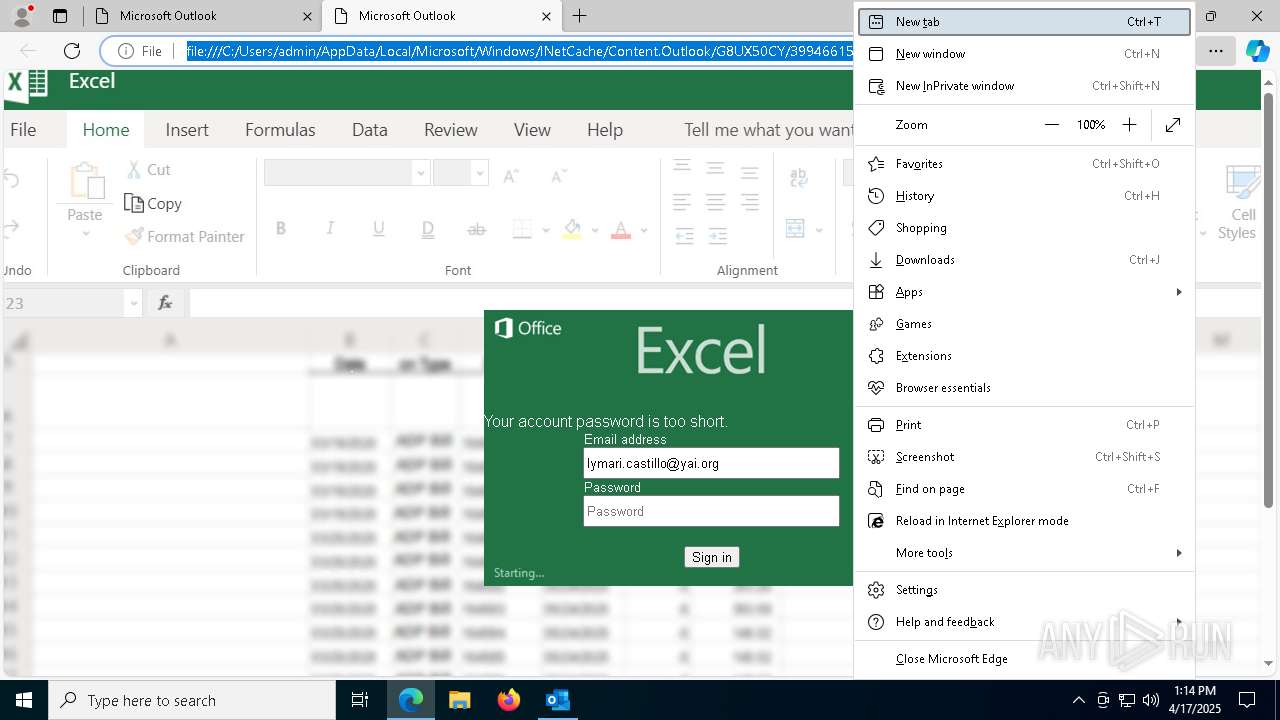This screenshot has height=720, width=1280.
Task: Click the fx insert function icon
Action: tap(165, 303)
